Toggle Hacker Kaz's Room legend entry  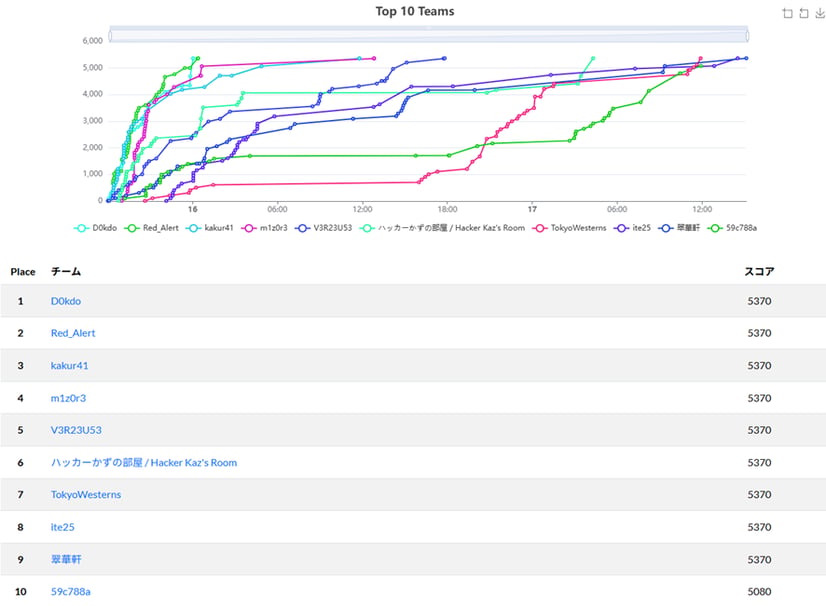[442, 228]
